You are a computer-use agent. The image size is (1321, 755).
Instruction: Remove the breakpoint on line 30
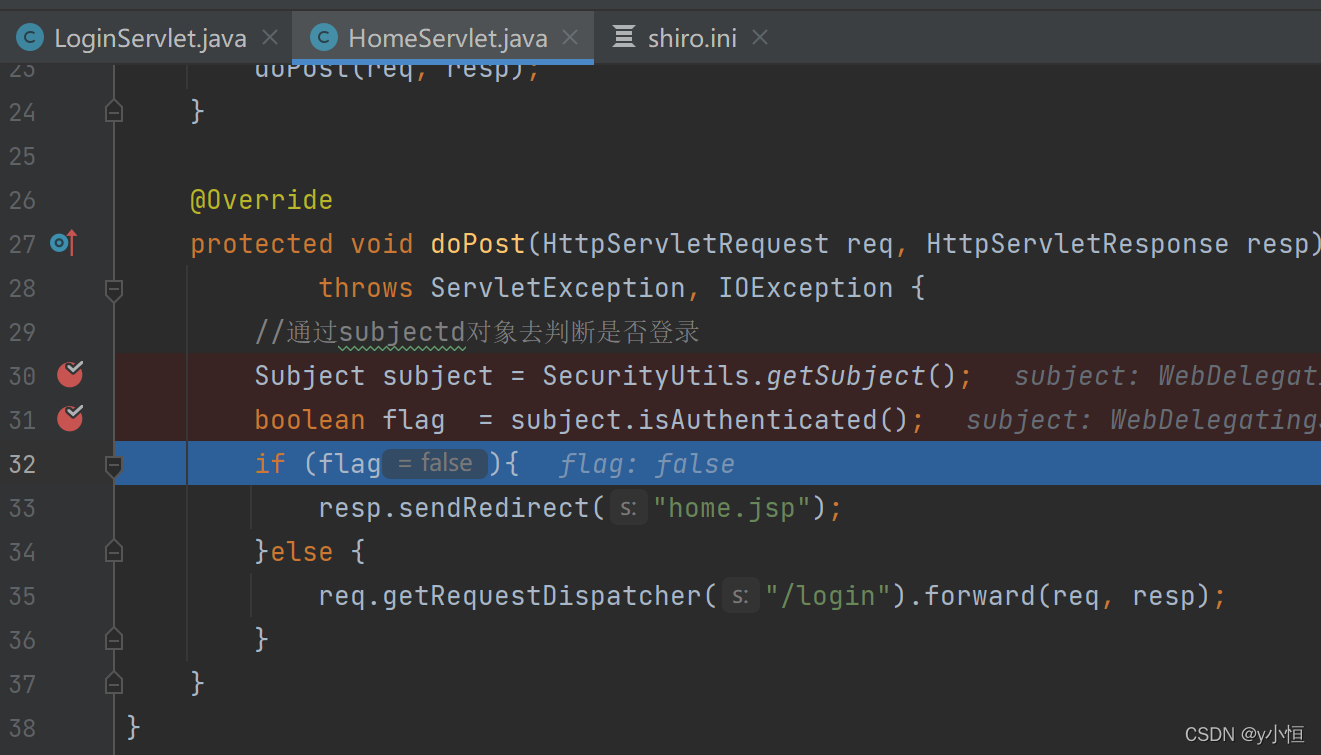pyautogui.click(x=70, y=375)
